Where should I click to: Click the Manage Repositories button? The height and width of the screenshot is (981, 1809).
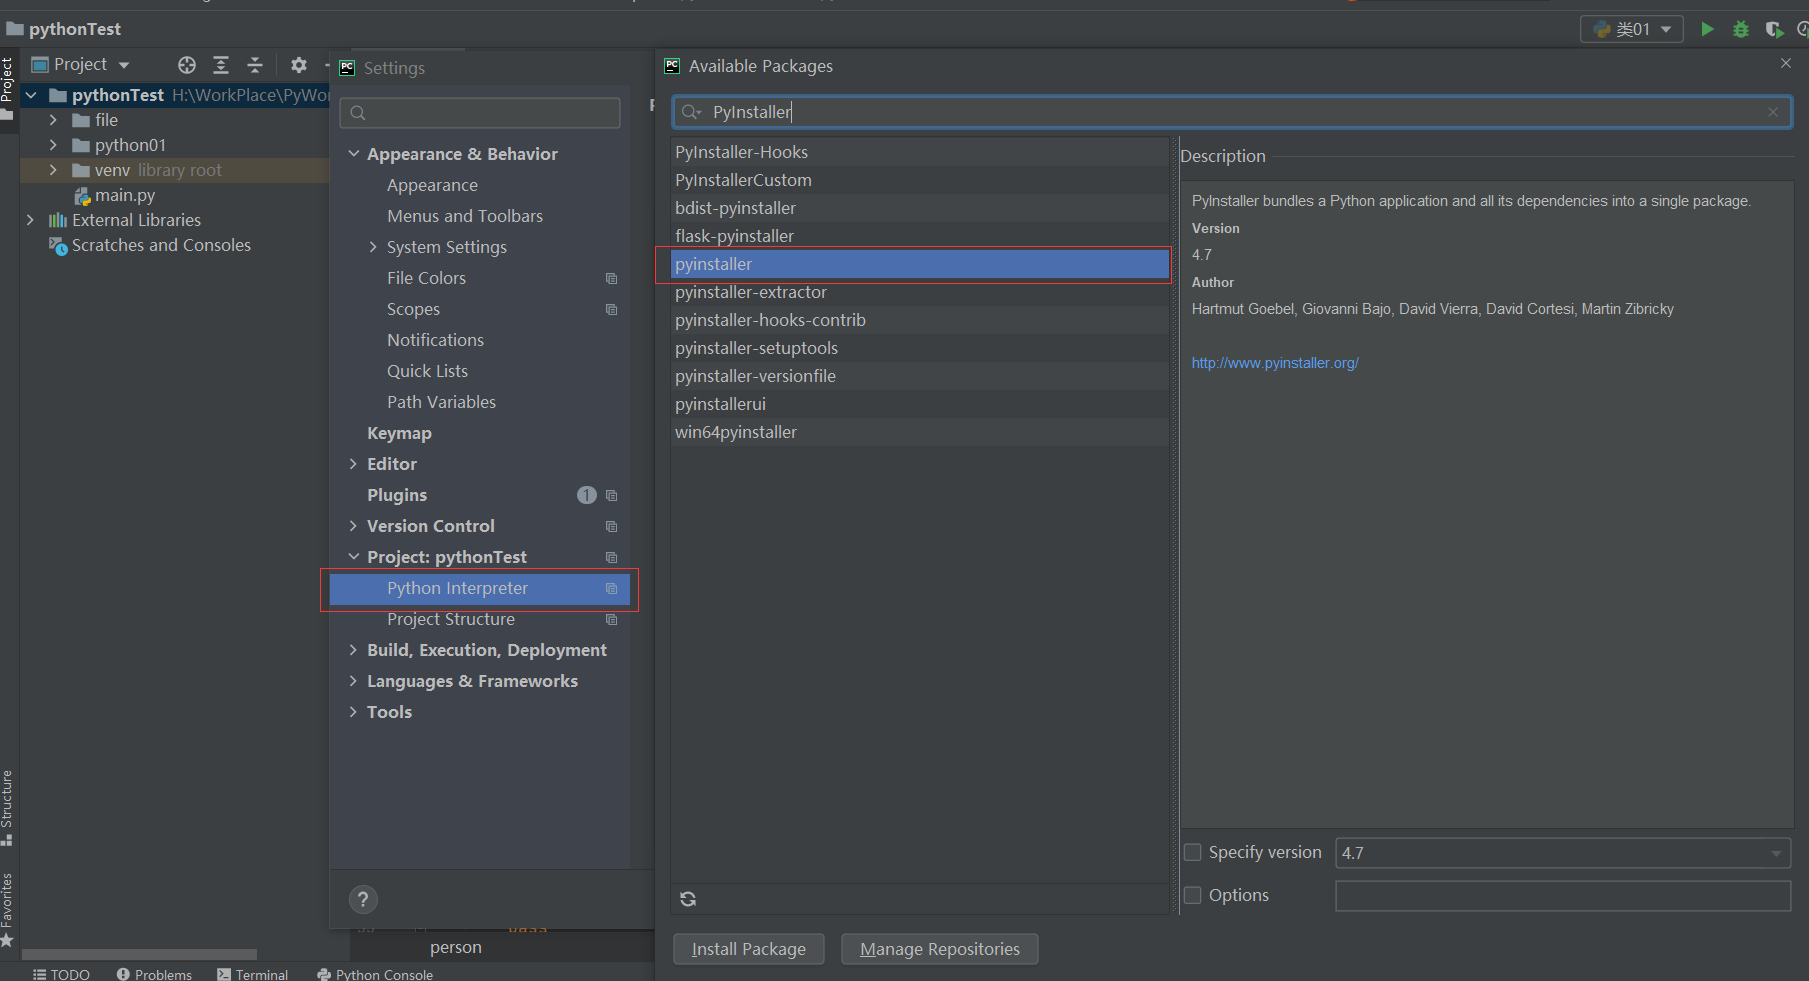(940, 949)
